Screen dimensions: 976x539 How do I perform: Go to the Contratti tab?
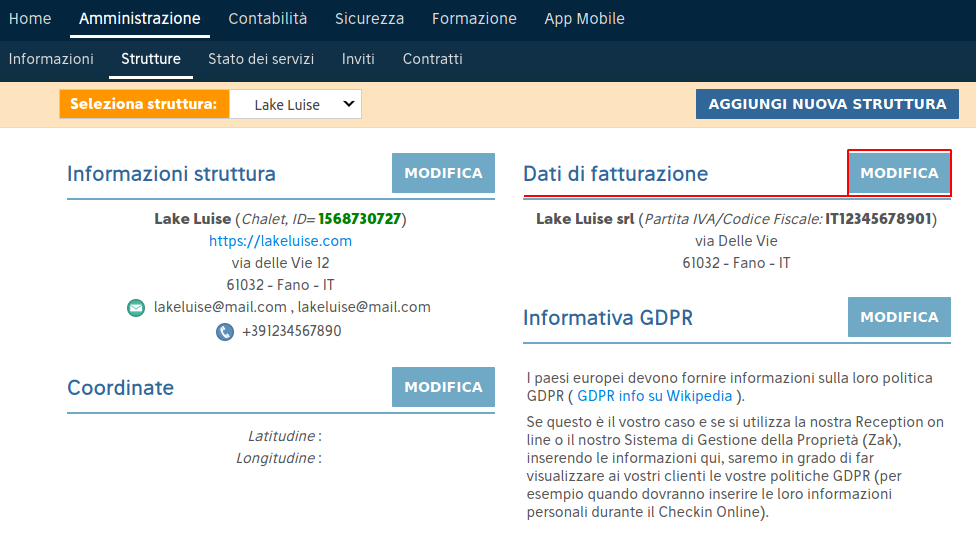coord(433,59)
